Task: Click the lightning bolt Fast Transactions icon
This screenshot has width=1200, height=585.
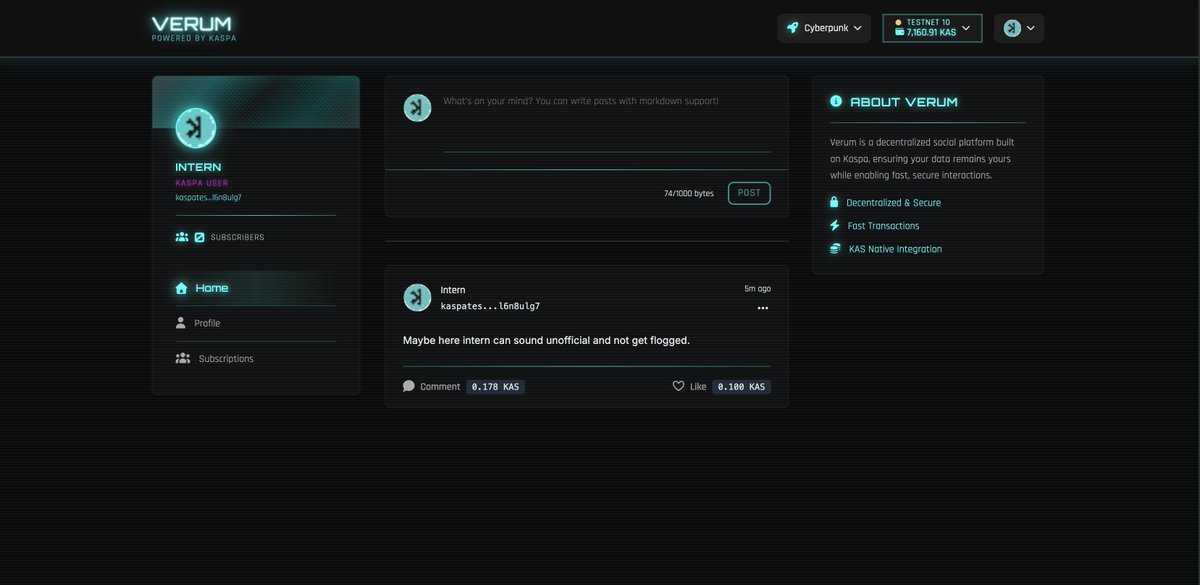Action: (x=835, y=225)
